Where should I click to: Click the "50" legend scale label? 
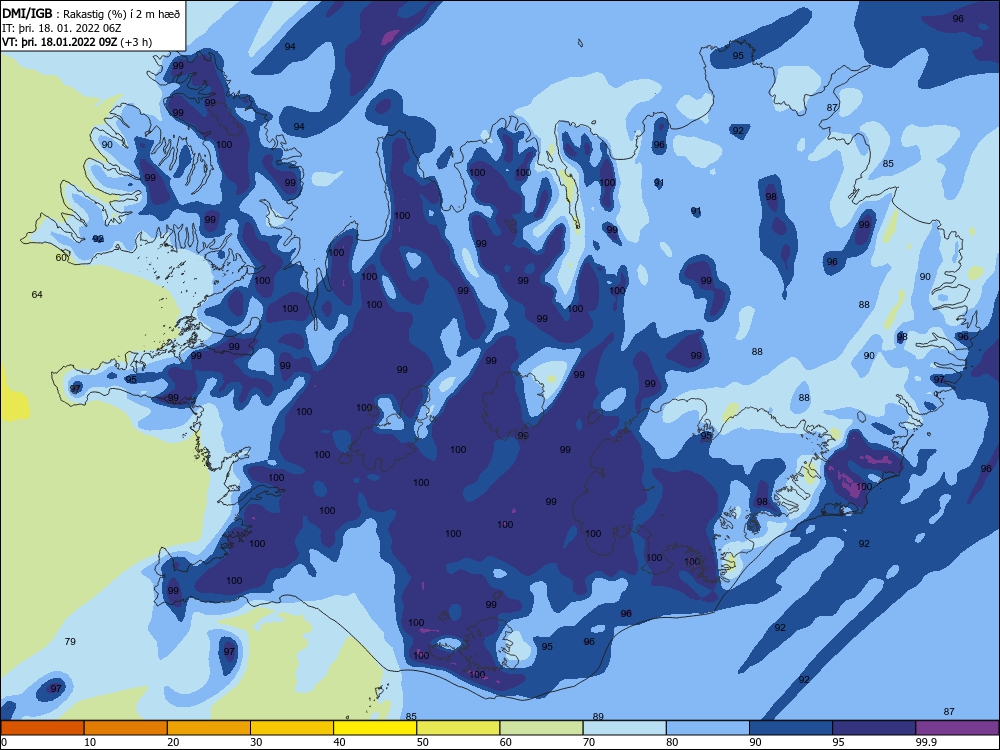423,742
